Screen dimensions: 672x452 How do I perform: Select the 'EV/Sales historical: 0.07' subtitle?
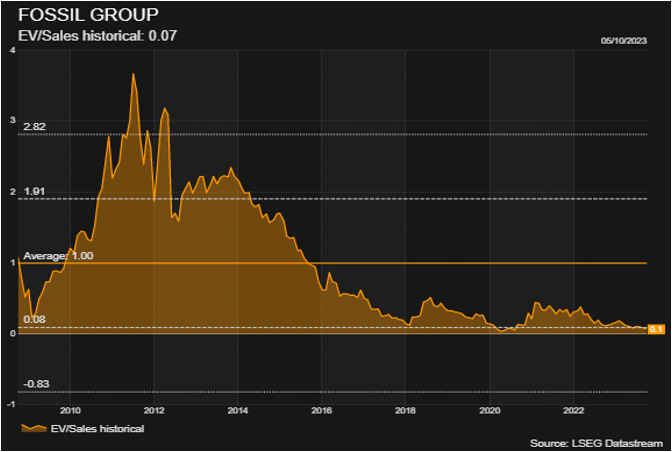coord(97,36)
